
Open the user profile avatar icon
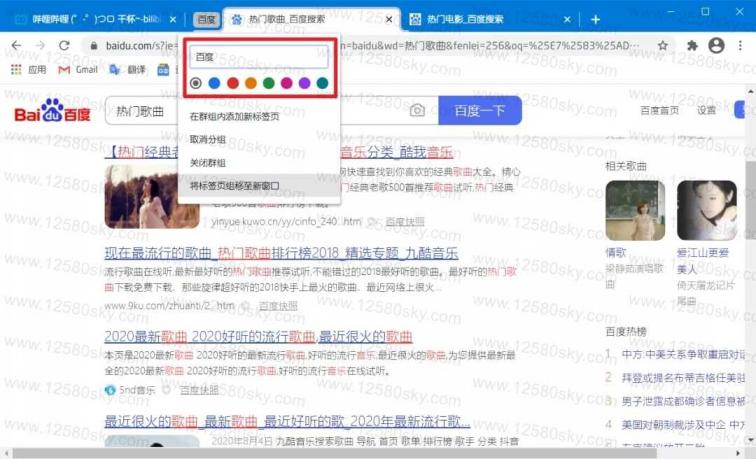click(x=716, y=45)
